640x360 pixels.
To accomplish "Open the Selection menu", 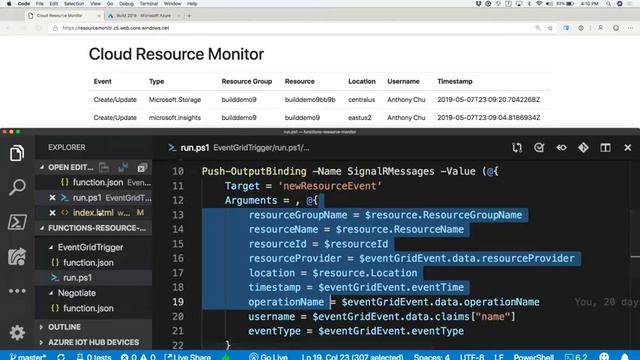I will 74,4.
